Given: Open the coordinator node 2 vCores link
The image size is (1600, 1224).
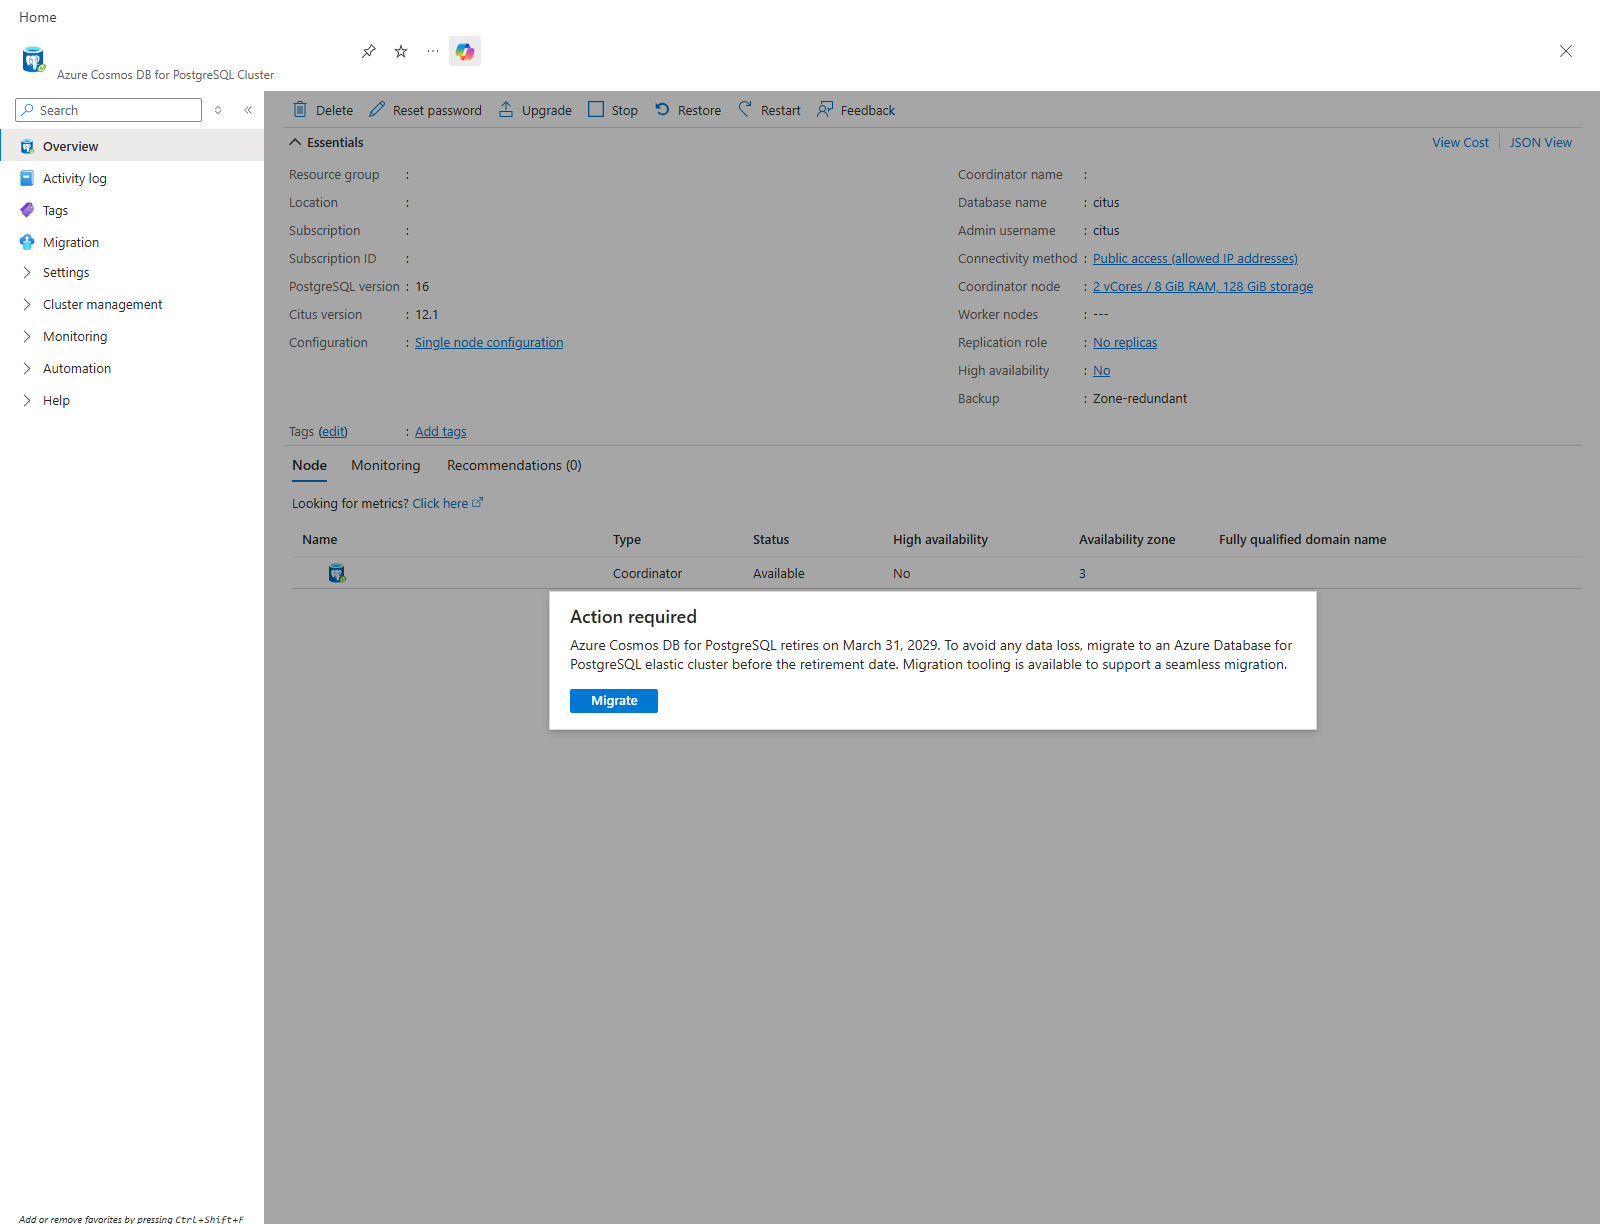Looking at the screenshot, I should pos(1203,286).
